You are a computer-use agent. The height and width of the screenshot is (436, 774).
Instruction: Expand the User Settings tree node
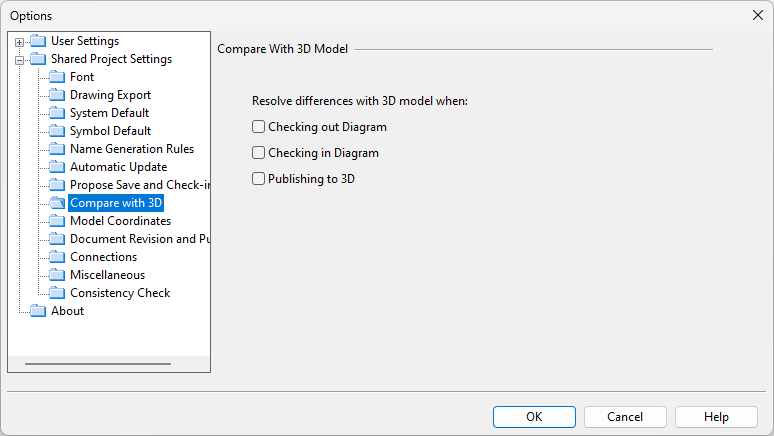click(x=19, y=42)
